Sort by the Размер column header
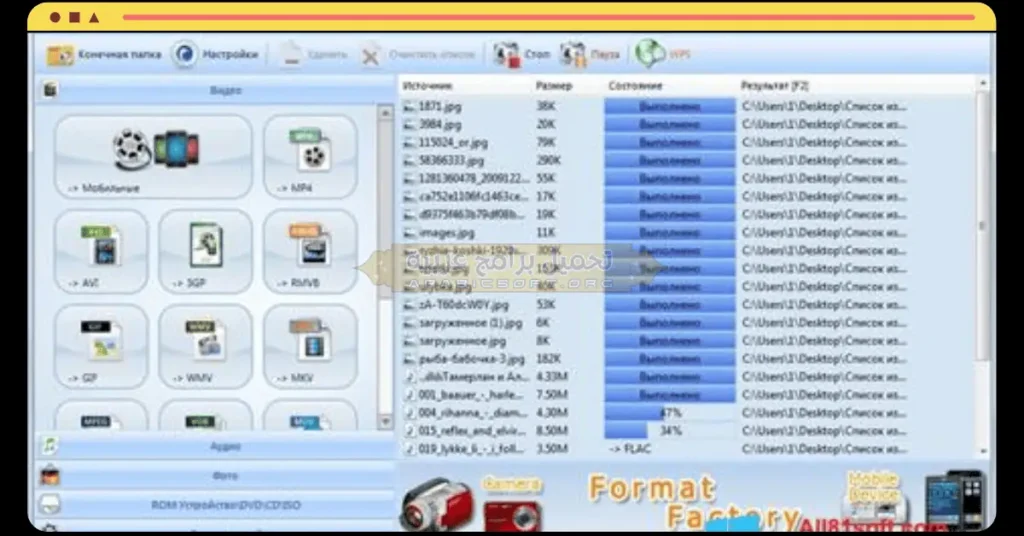Image resolution: width=1024 pixels, height=536 pixels. coord(554,86)
